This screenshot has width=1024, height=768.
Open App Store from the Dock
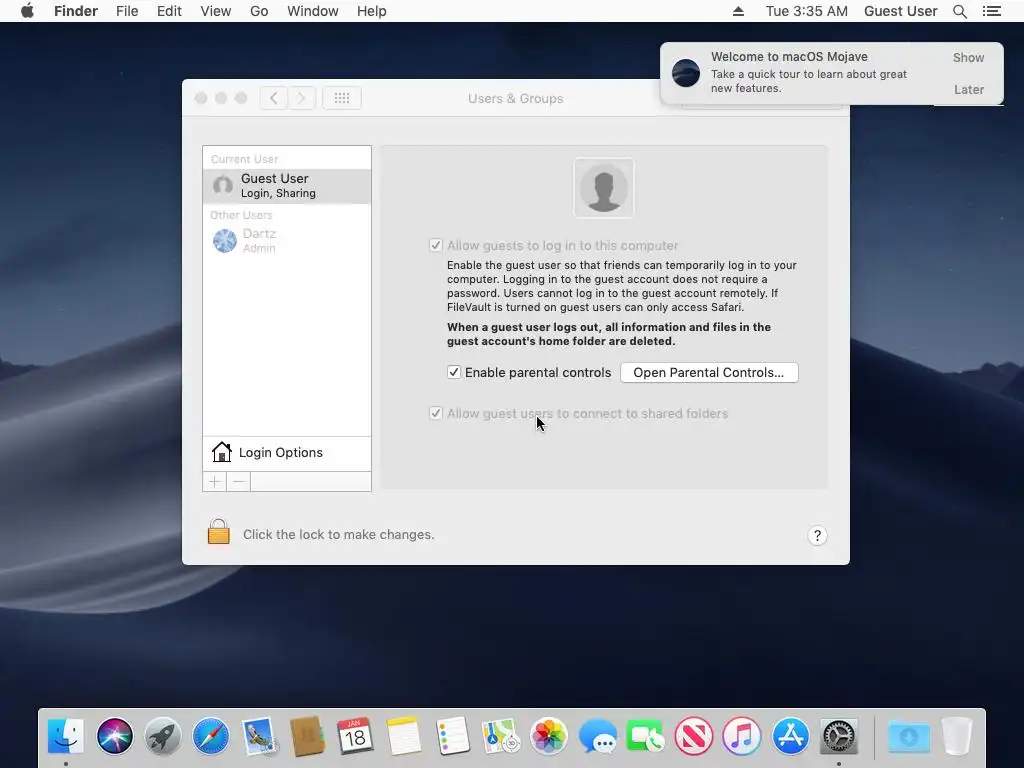[x=790, y=736]
